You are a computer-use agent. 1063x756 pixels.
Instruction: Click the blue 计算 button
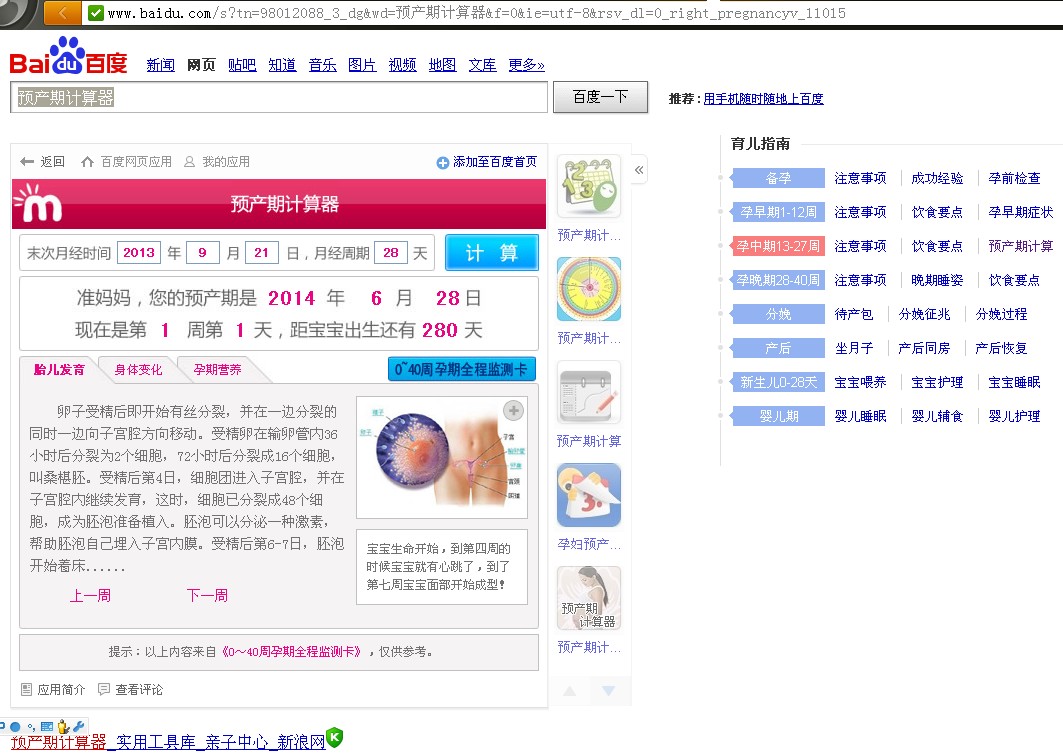click(492, 252)
